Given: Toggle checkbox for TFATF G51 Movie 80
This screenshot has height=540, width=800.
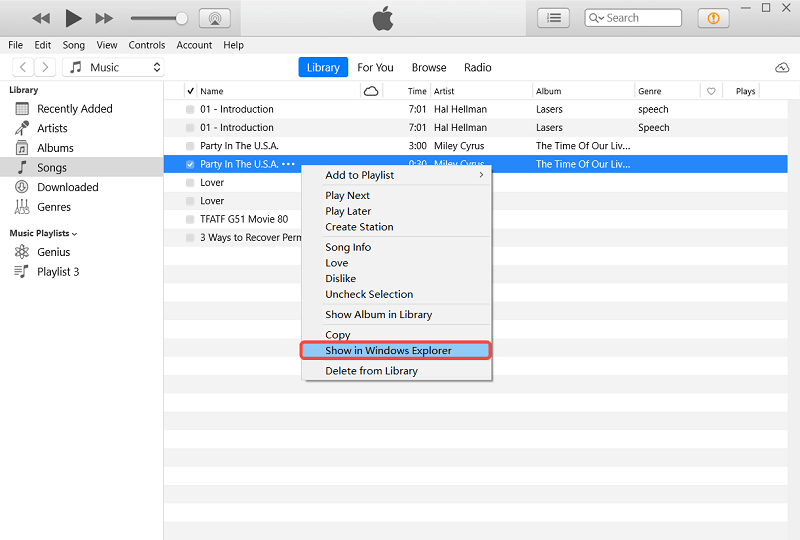Looking at the screenshot, I should coord(190,219).
